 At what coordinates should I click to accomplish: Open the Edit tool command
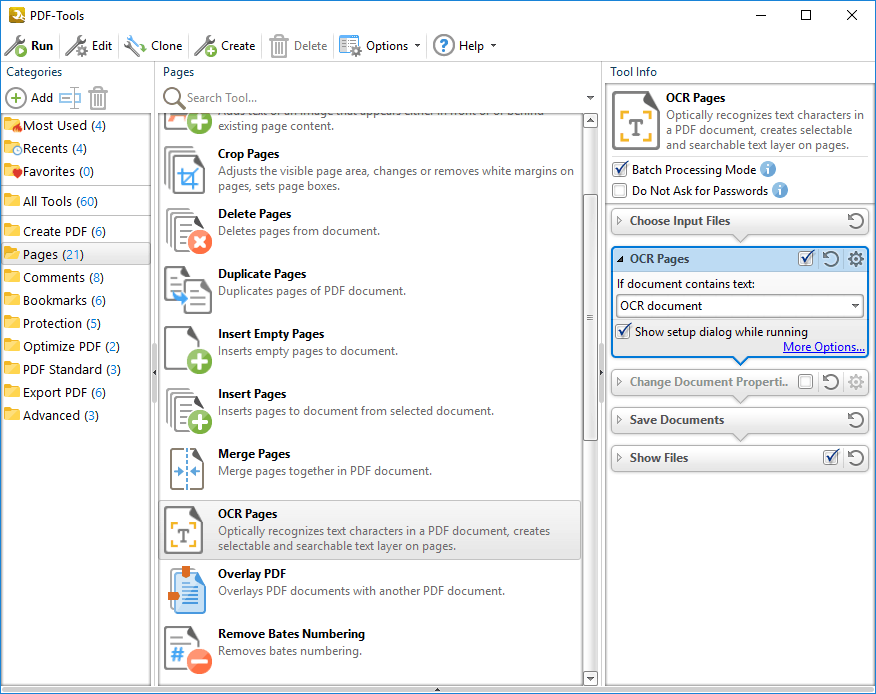click(x=89, y=46)
